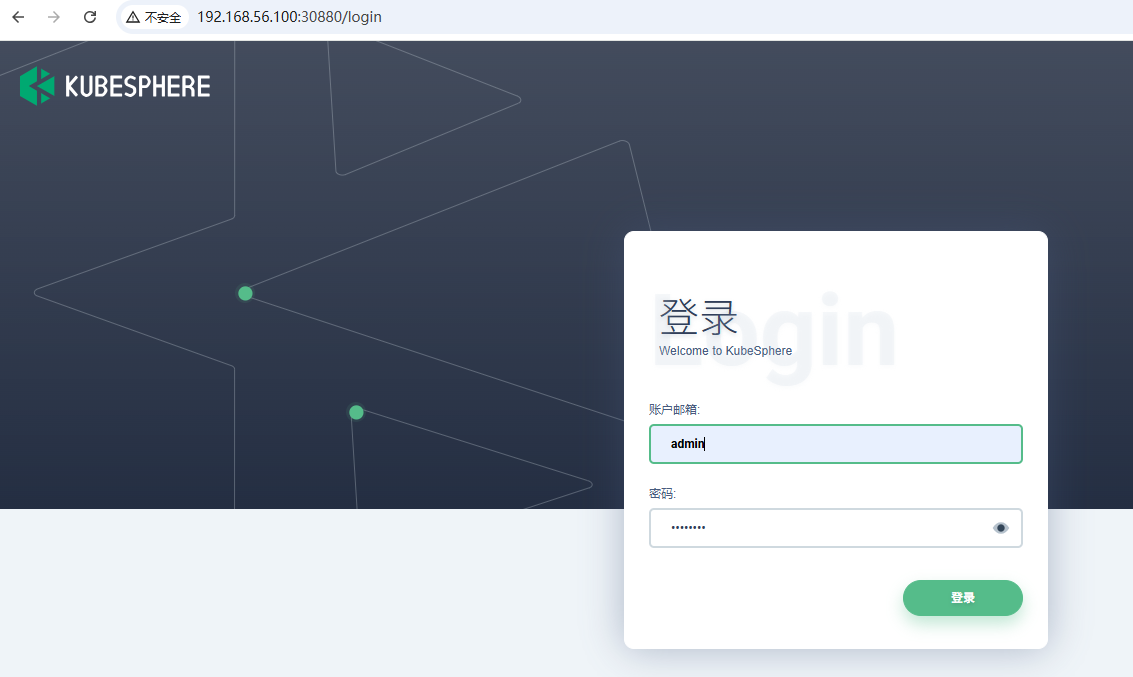Click the KubeSphere logo

pyautogui.click(x=115, y=86)
